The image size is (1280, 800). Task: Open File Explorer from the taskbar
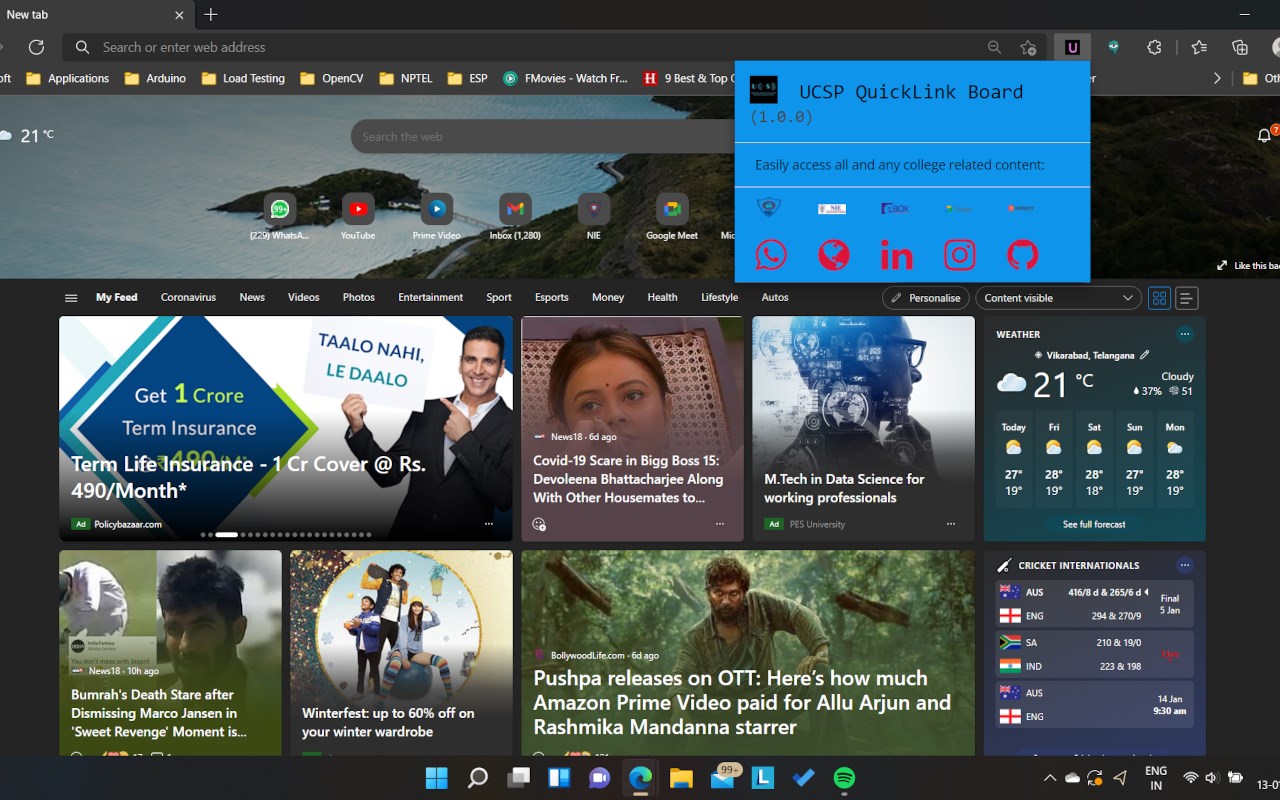click(681, 778)
